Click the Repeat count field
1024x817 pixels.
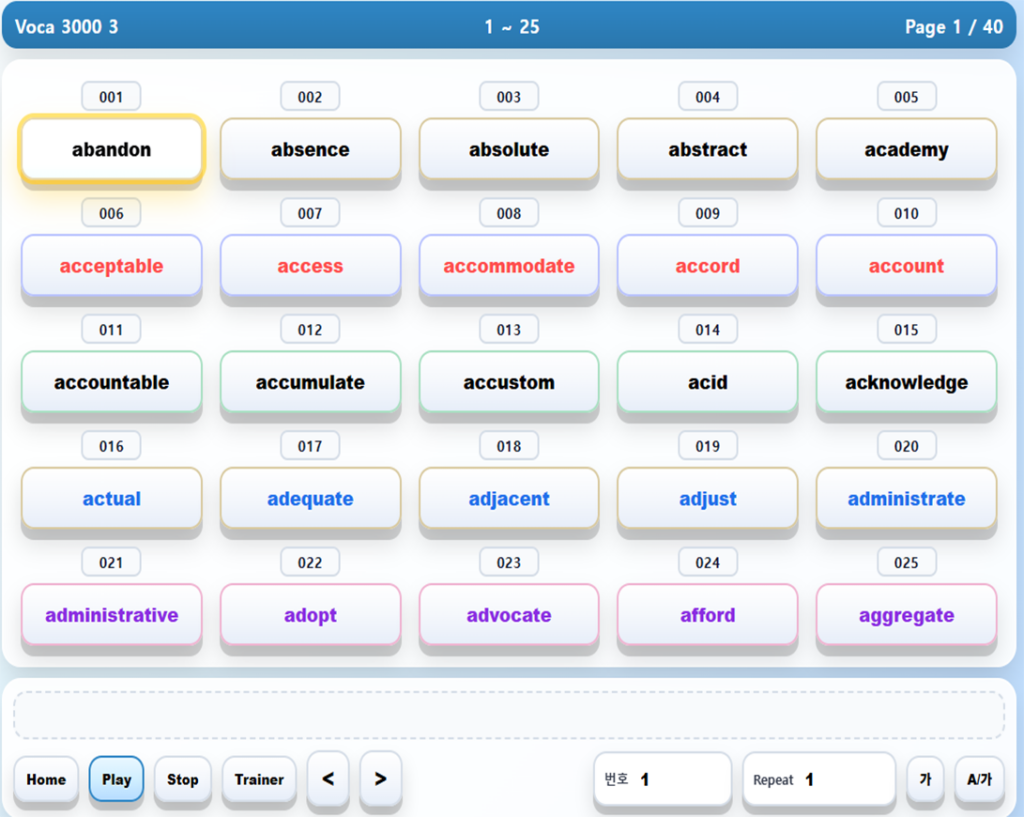[x=818, y=780]
